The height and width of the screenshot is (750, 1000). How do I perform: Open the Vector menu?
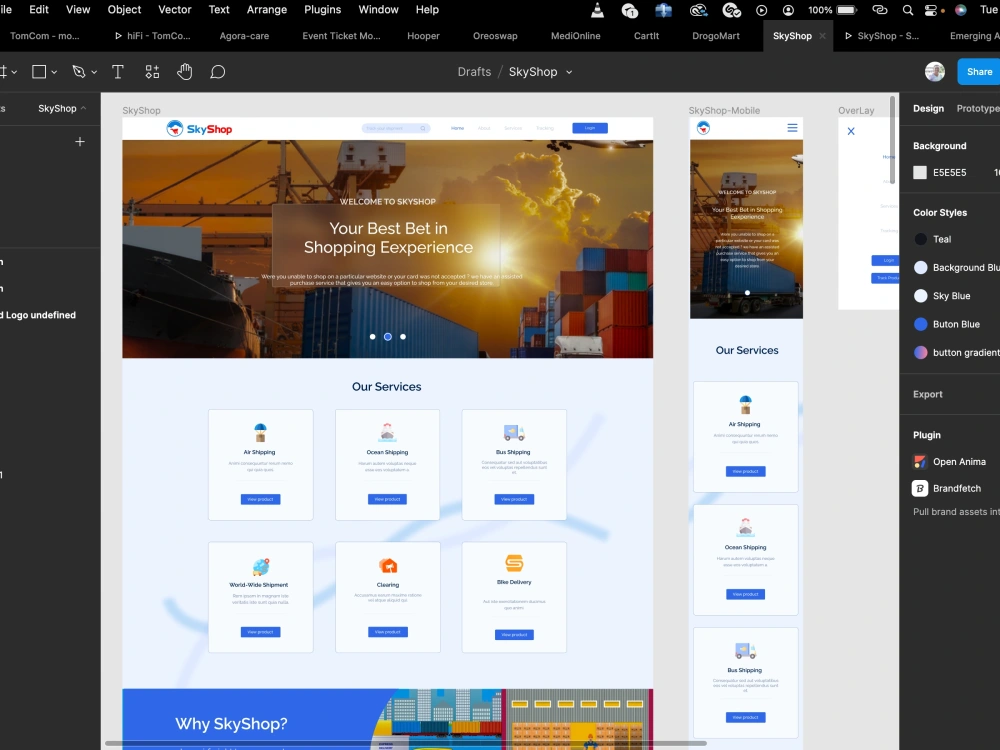pyautogui.click(x=175, y=10)
